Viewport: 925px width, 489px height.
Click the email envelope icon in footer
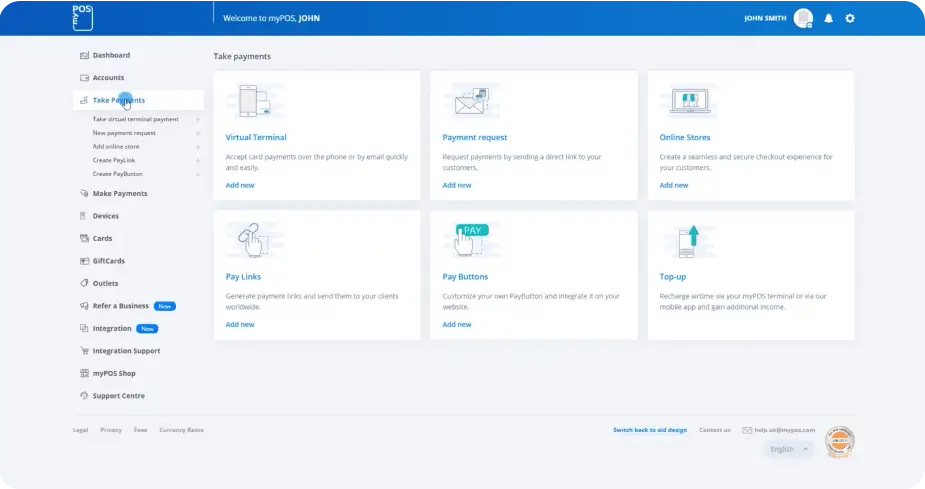[x=747, y=430]
